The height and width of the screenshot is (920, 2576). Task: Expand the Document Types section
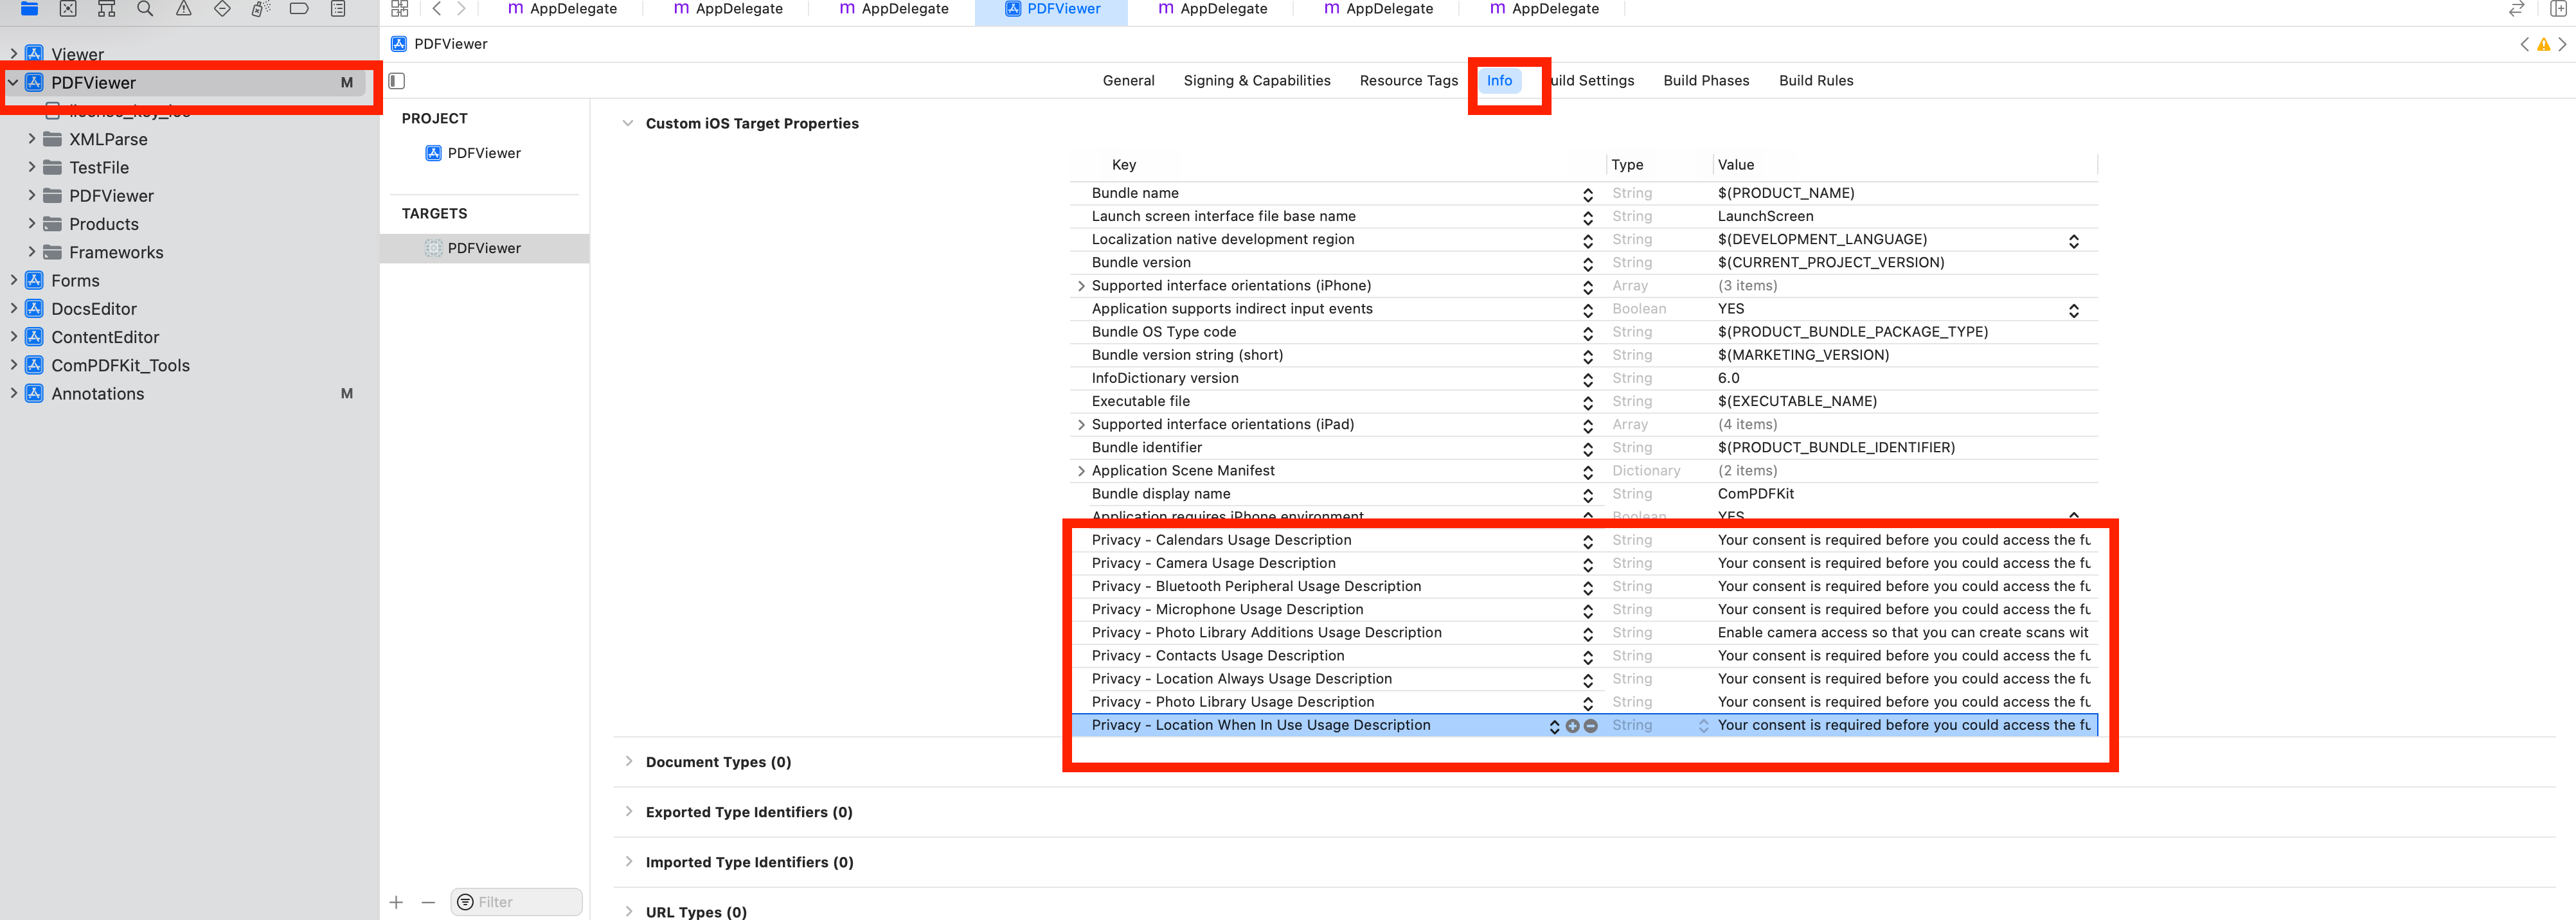[x=628, y=761]
